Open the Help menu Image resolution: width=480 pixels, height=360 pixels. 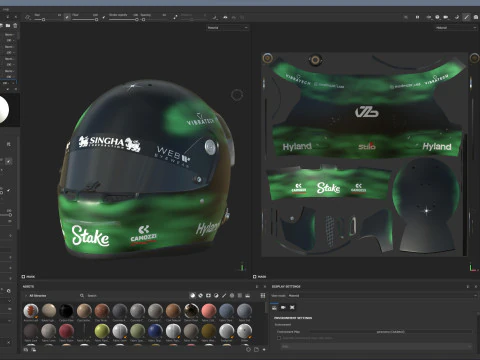click(x=6, y=9)
